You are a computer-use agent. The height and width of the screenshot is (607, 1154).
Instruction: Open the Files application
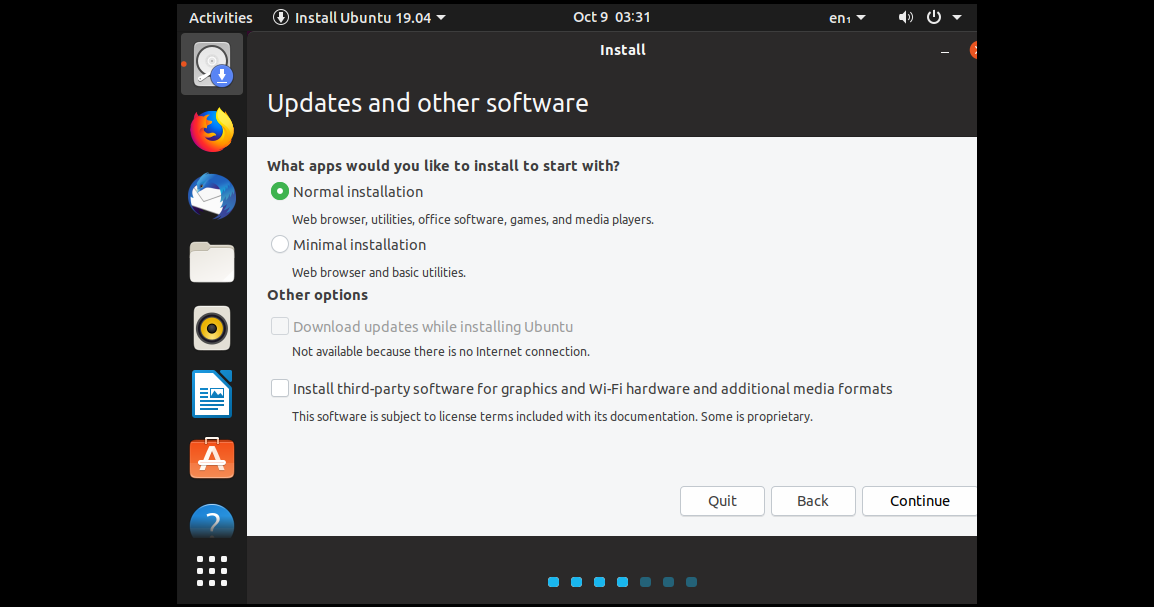click(x=211, y=262)
